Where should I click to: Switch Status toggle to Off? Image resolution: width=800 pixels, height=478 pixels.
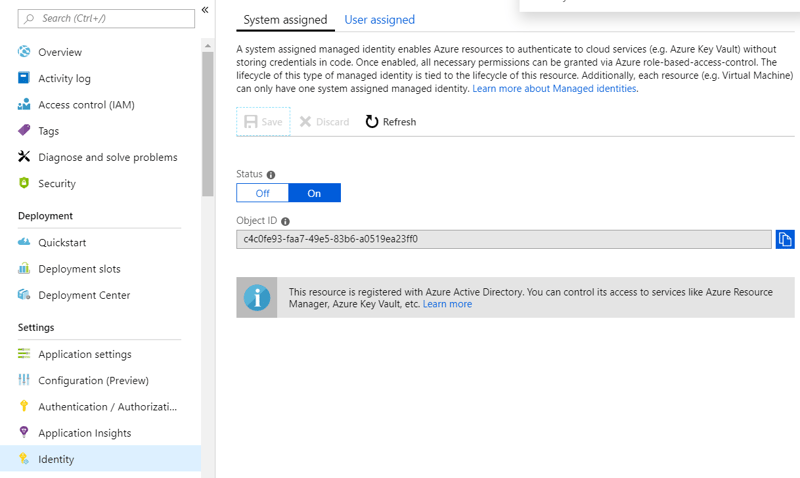[x=262, y=193]
